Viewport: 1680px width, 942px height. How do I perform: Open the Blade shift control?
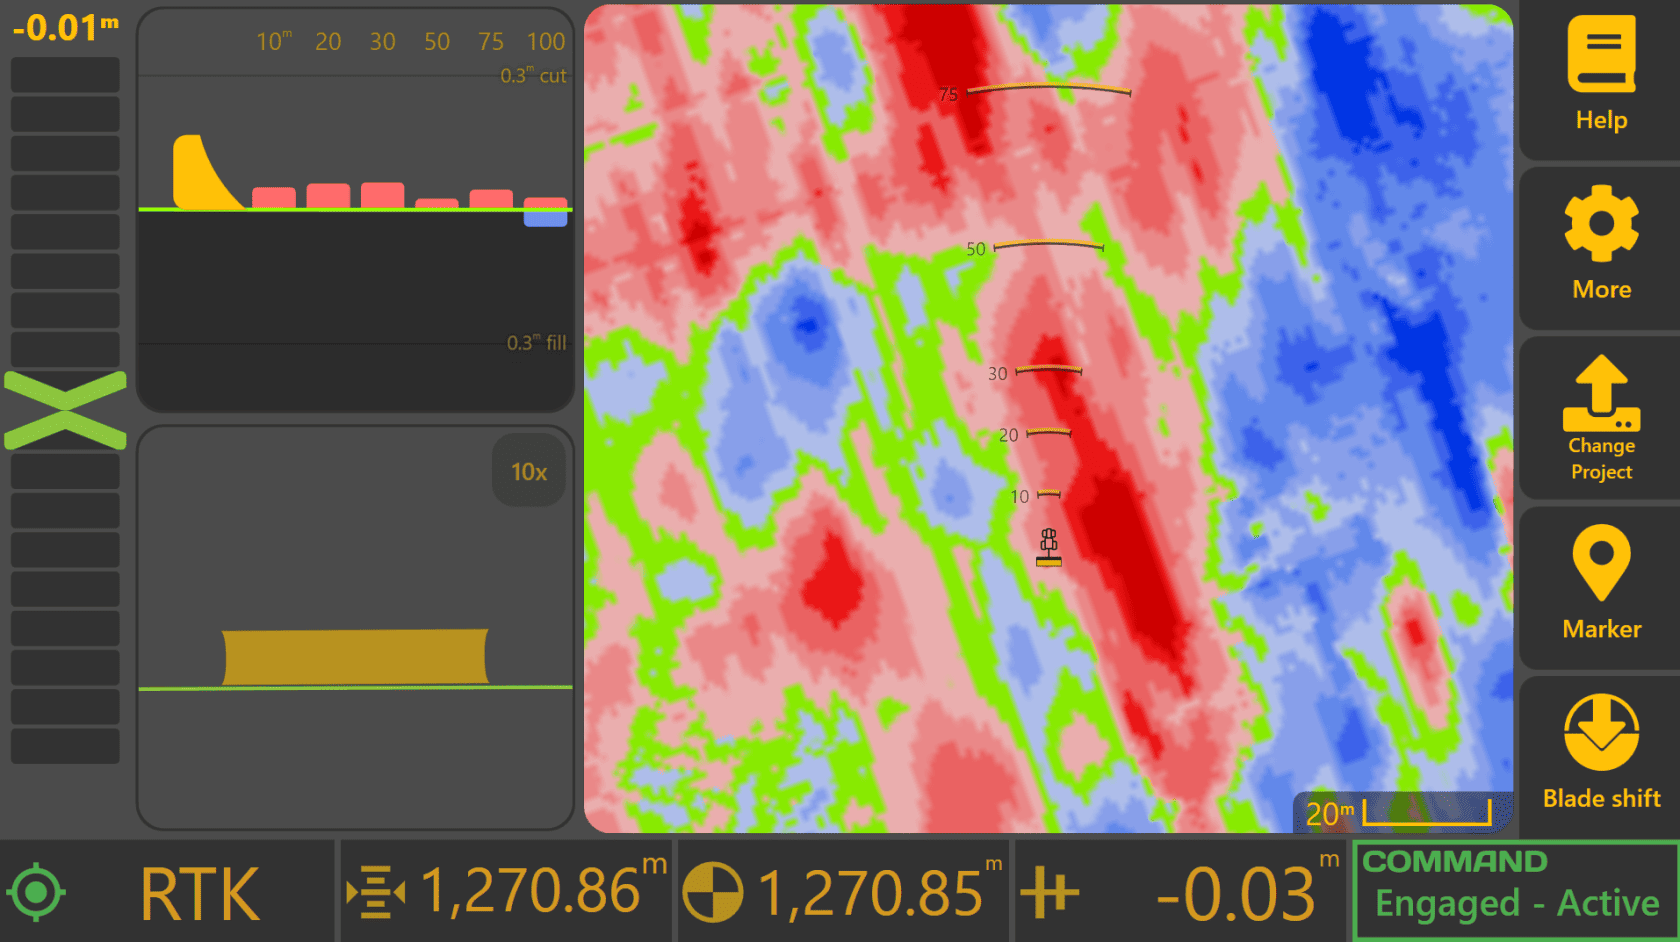(1601, 732)
